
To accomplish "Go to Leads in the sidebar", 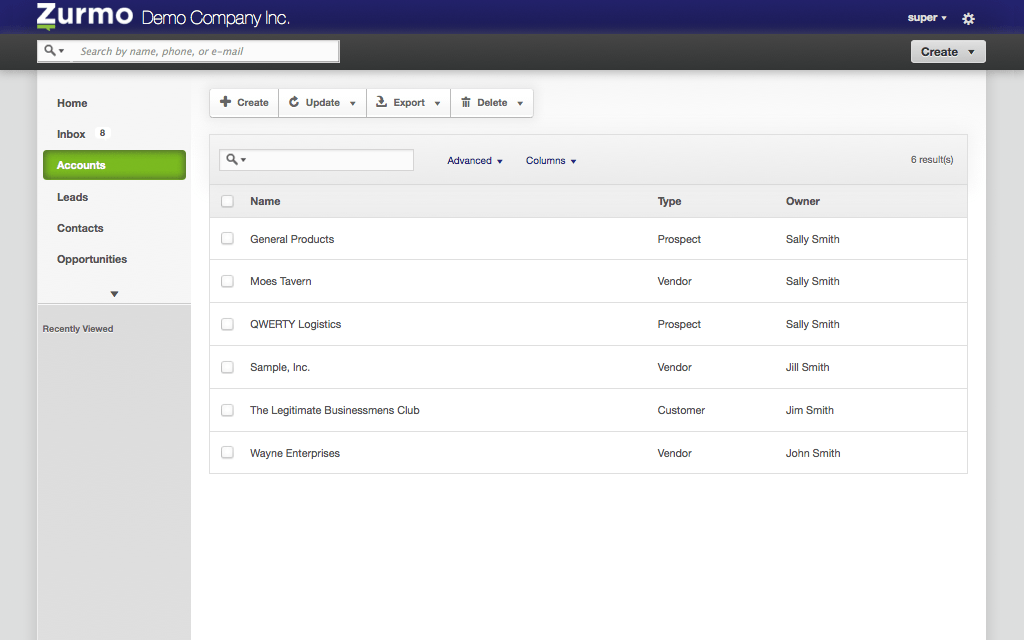I will [x=73, y=197].
